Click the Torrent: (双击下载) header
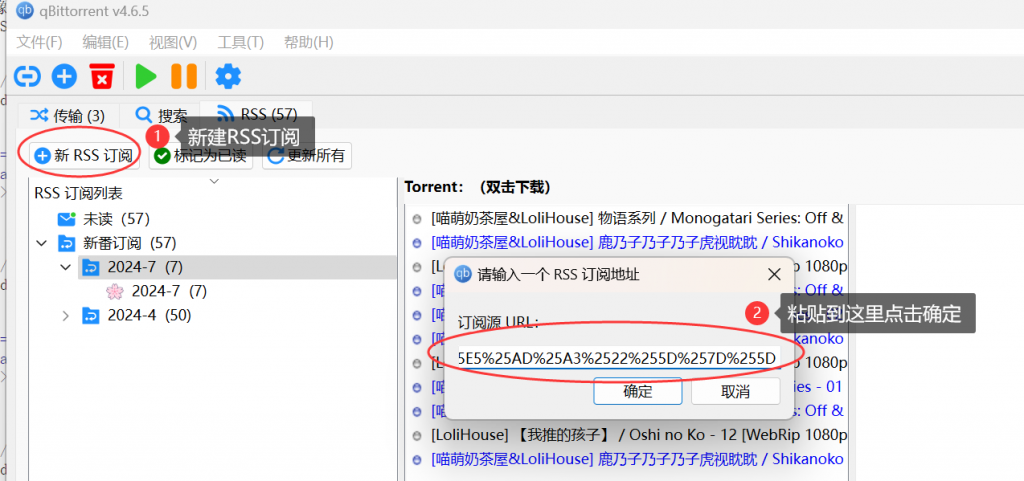 pos(477,187)
